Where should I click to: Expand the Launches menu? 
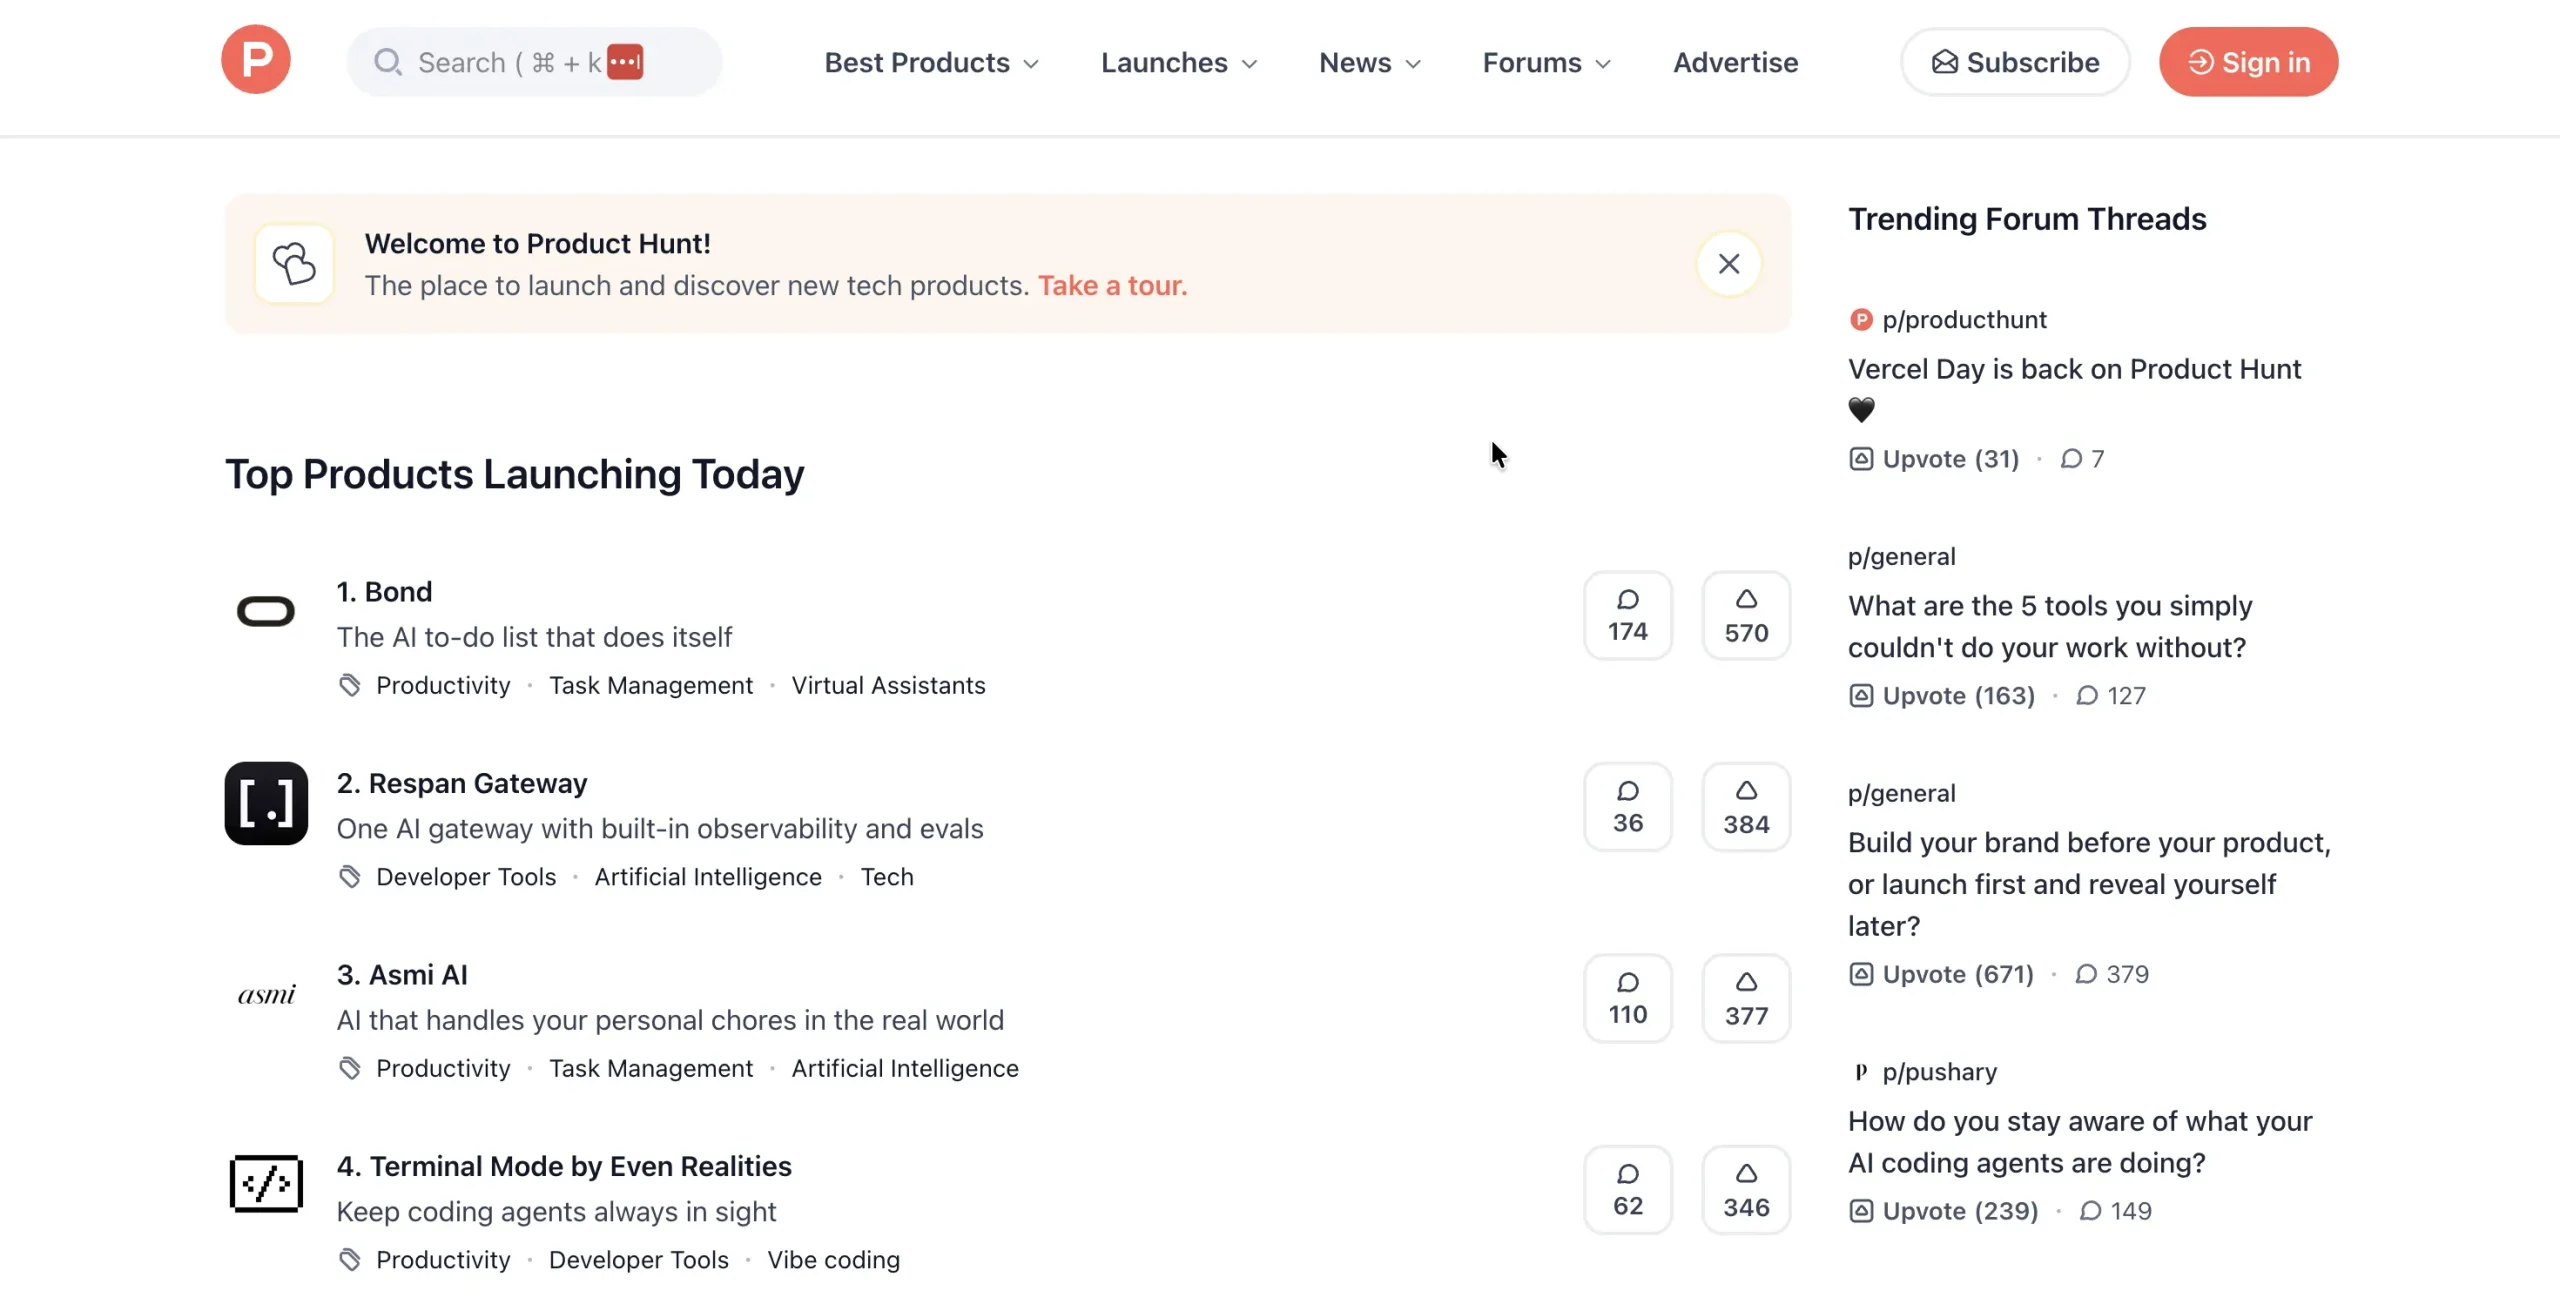click(x=1179, y=62)
